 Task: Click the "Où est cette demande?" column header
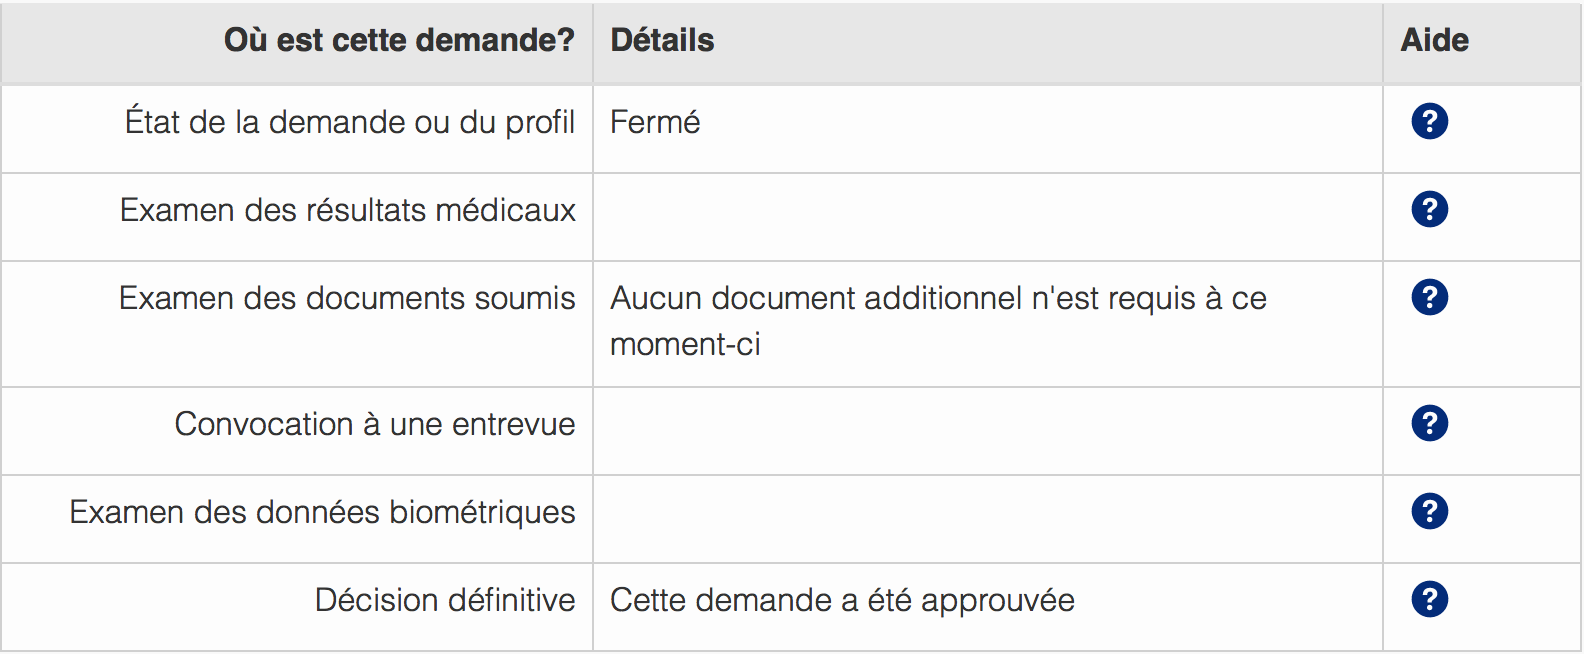click(399, 41)
